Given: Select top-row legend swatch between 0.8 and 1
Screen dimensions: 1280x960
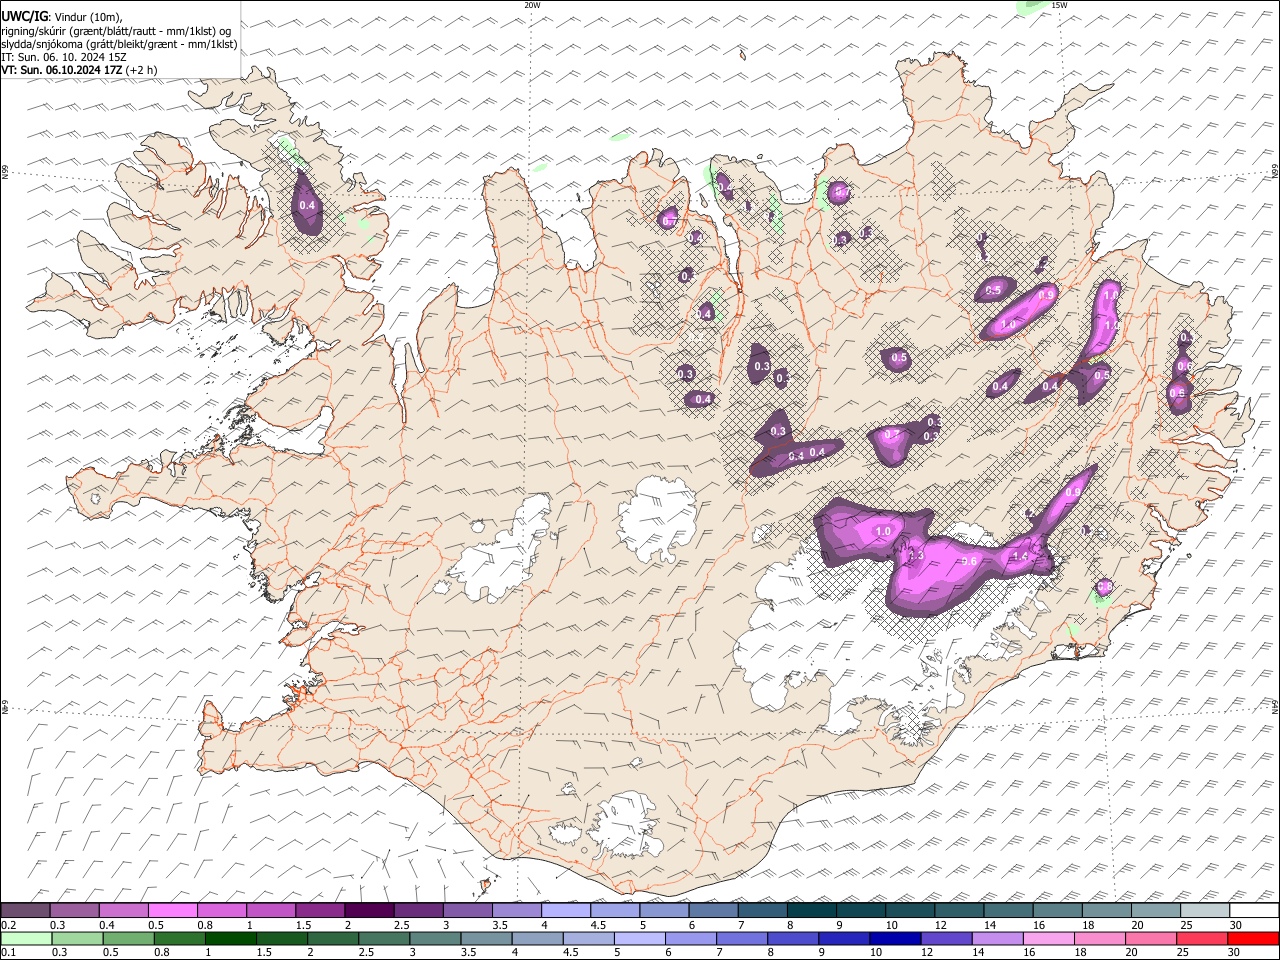Looking at the screenshot, I should (222, 911).
